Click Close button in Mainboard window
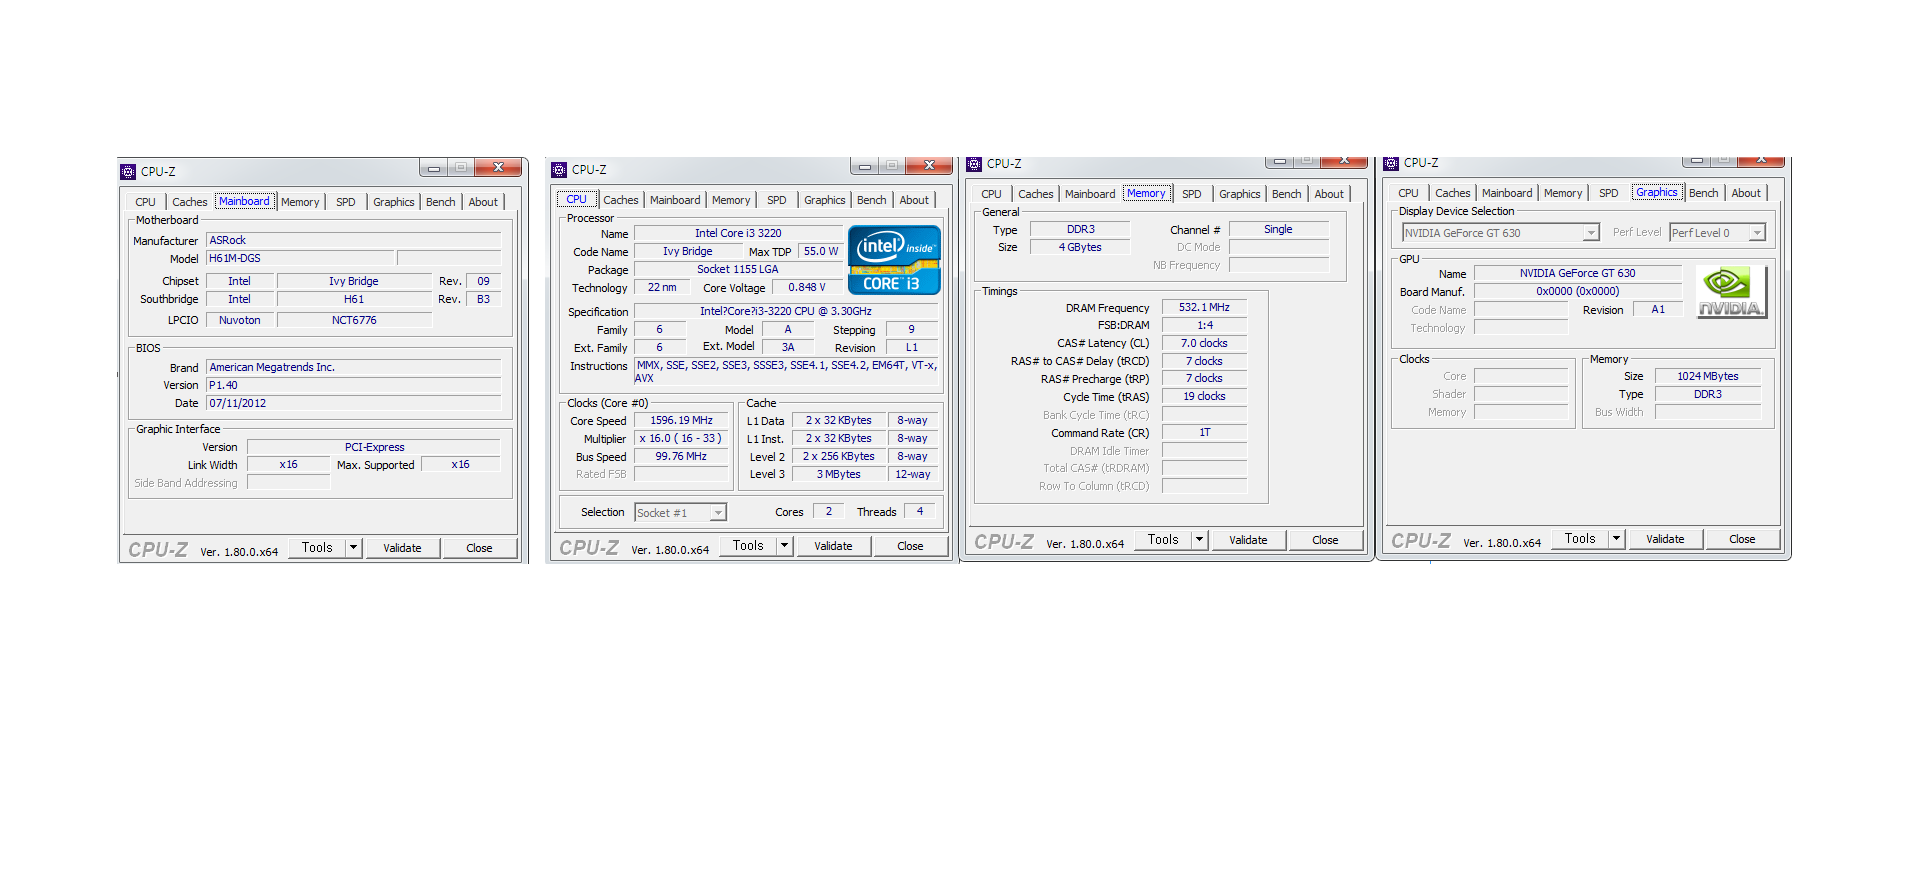The image size is (1914, 895). [x=479, y=548]
